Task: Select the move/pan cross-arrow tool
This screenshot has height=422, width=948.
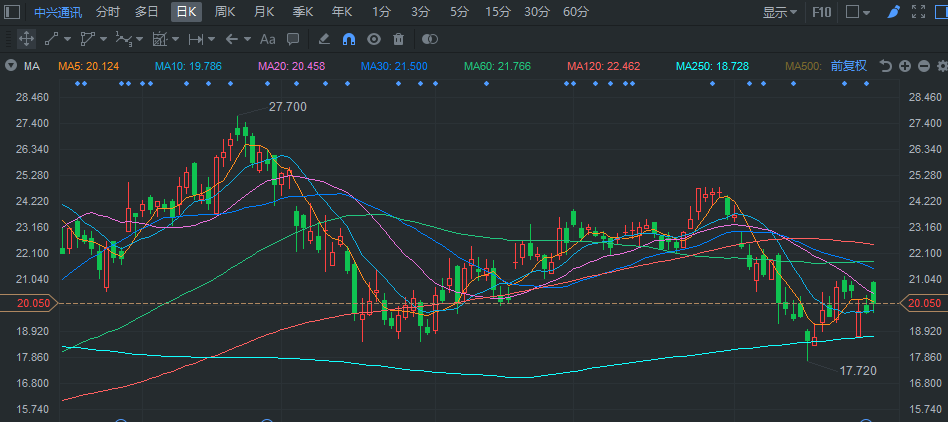Action: [26, 39]
